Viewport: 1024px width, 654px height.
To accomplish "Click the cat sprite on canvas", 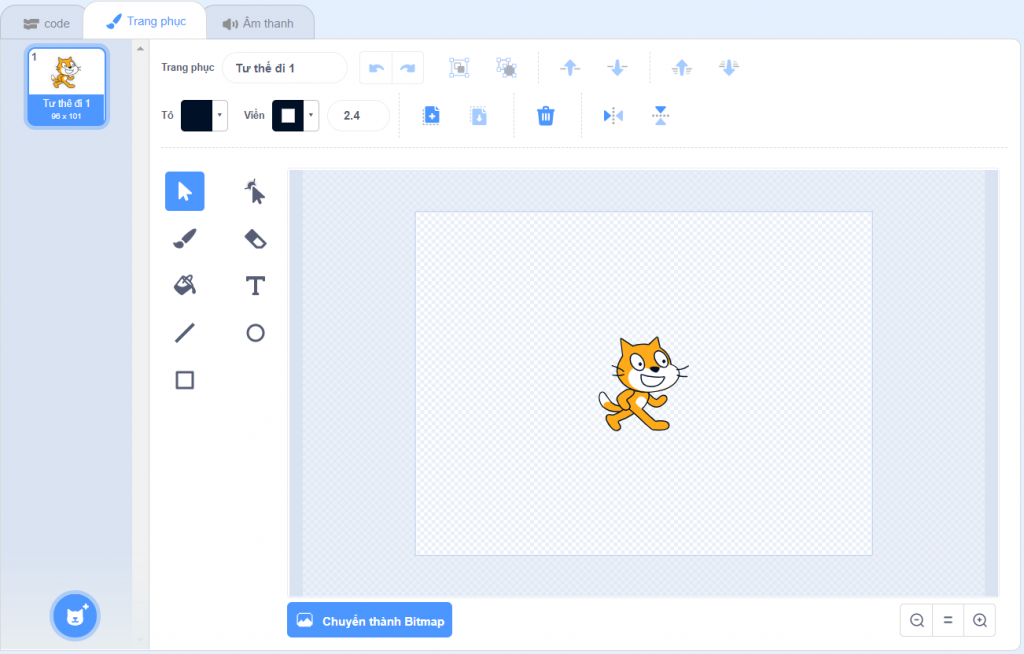I will tap(643, 384).
